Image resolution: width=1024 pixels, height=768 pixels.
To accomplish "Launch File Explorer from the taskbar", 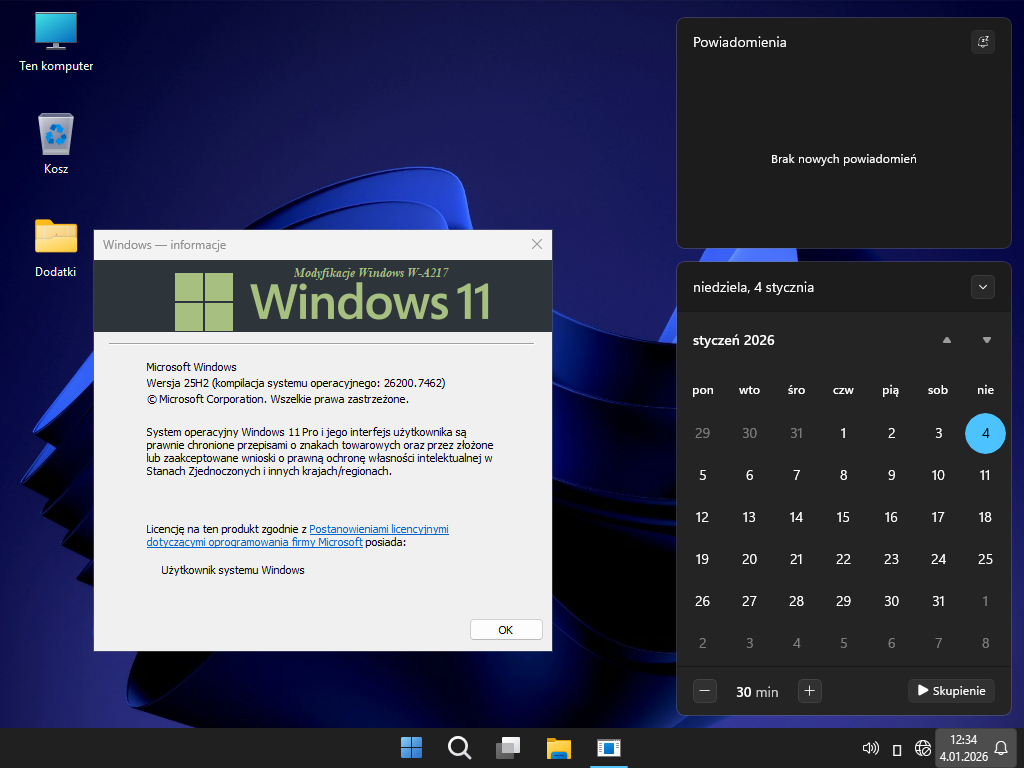I will [558, 748].
